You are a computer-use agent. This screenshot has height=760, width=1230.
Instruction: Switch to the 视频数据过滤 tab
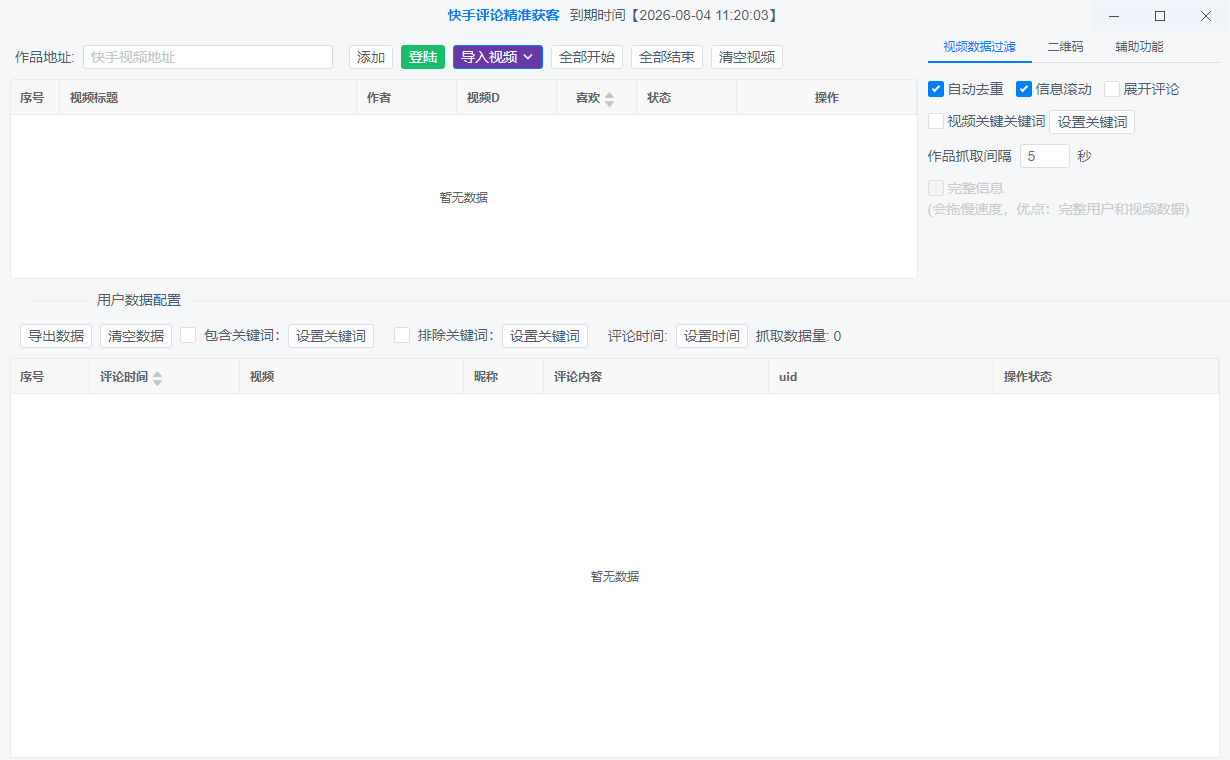point(979,46)
